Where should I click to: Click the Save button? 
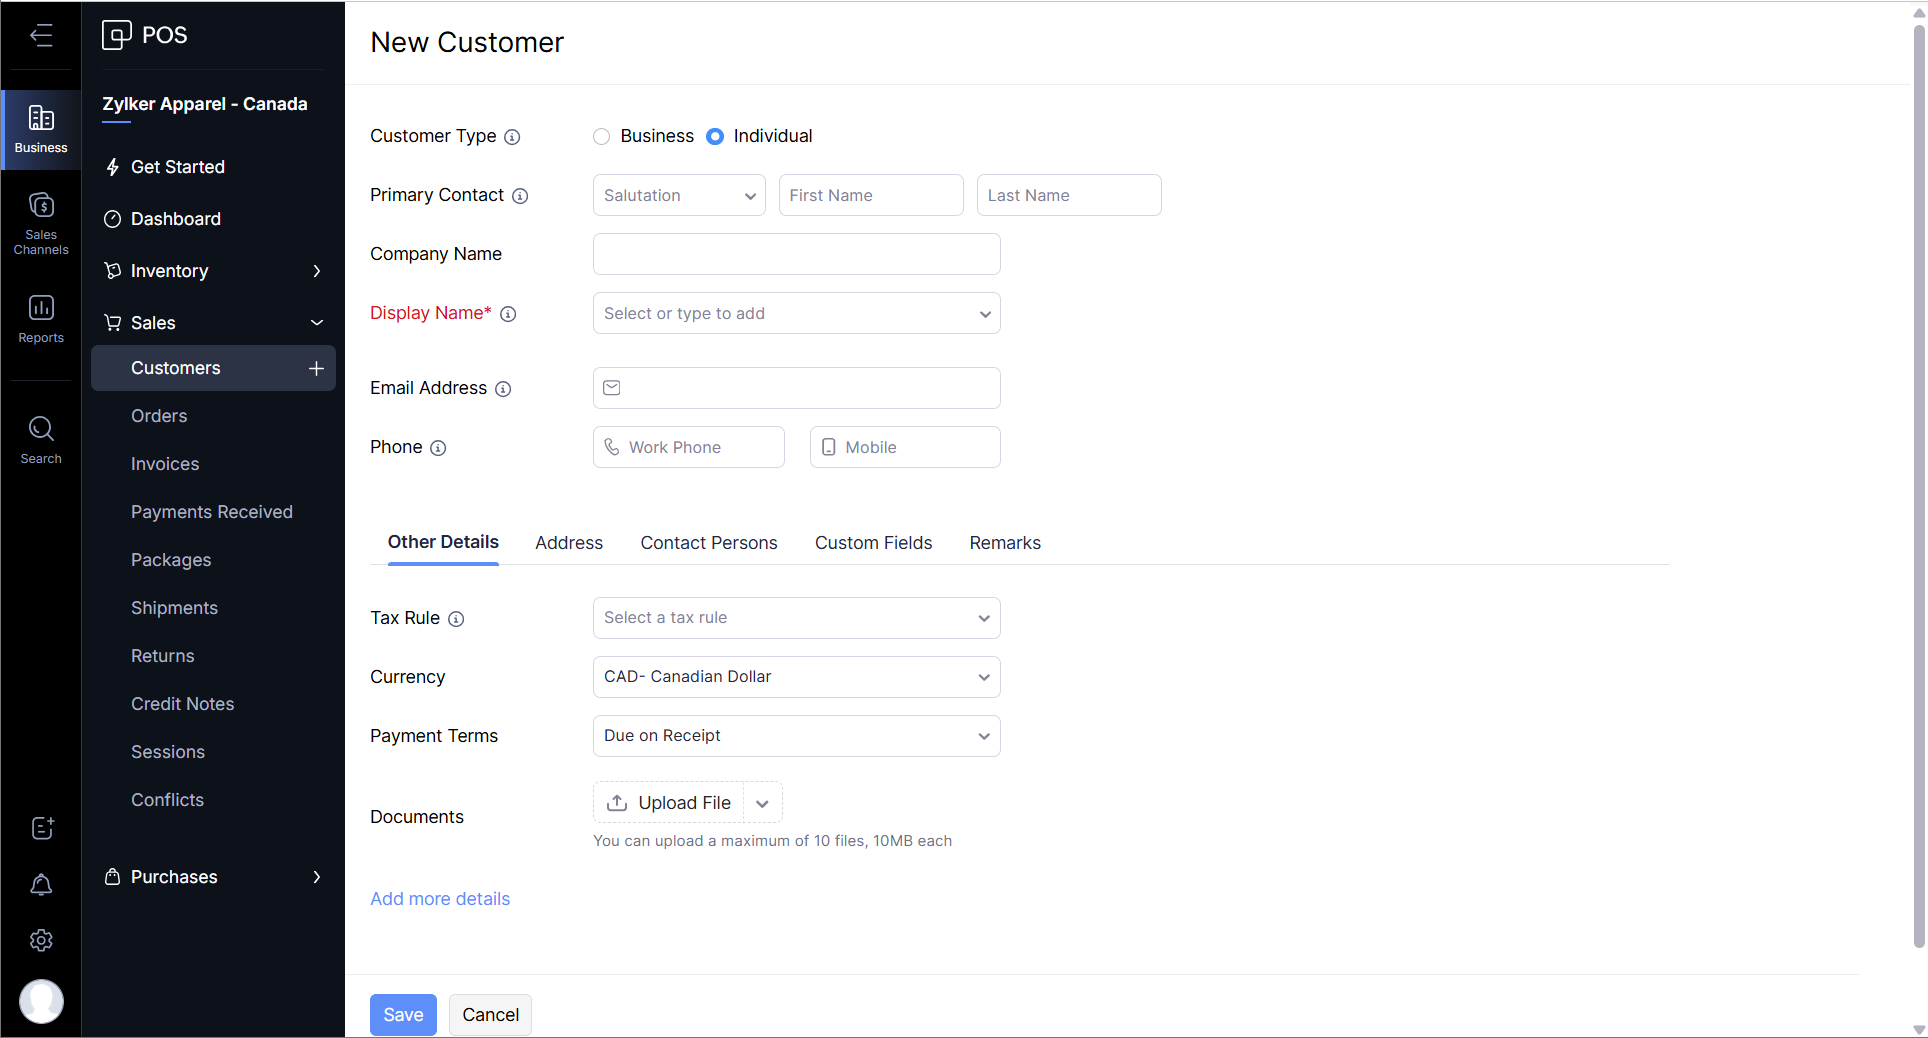click(403, 1015)
